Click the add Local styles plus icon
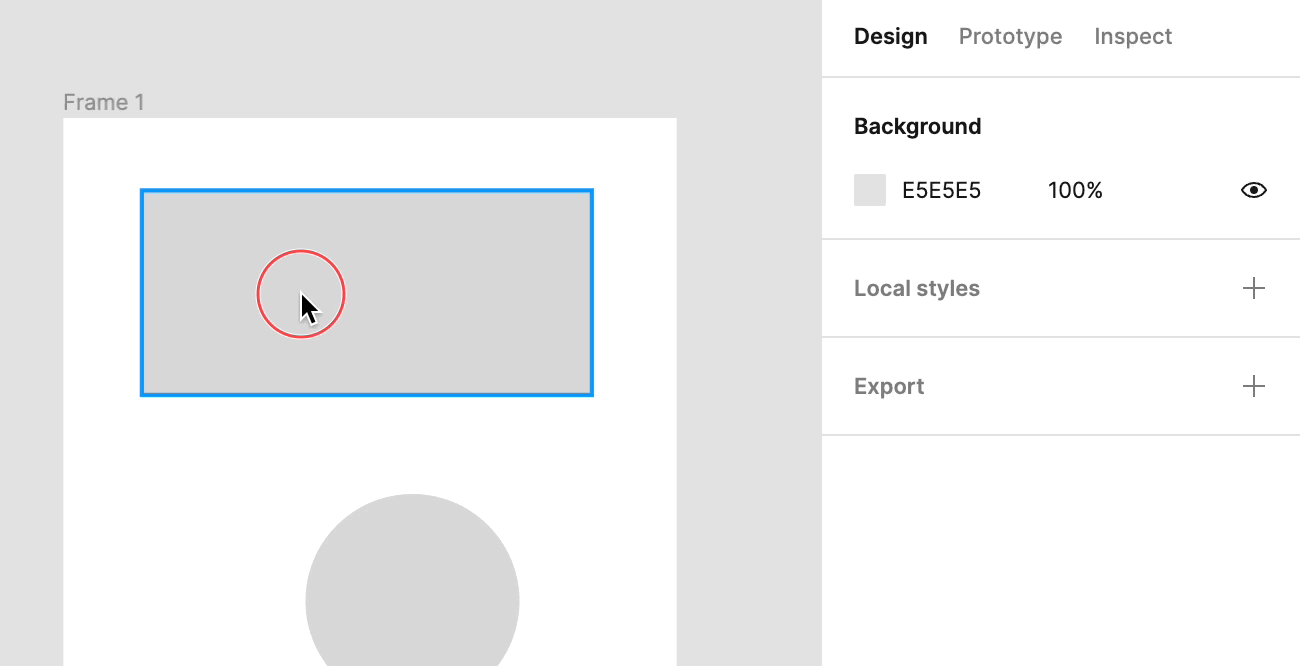 click(1253, 288)
